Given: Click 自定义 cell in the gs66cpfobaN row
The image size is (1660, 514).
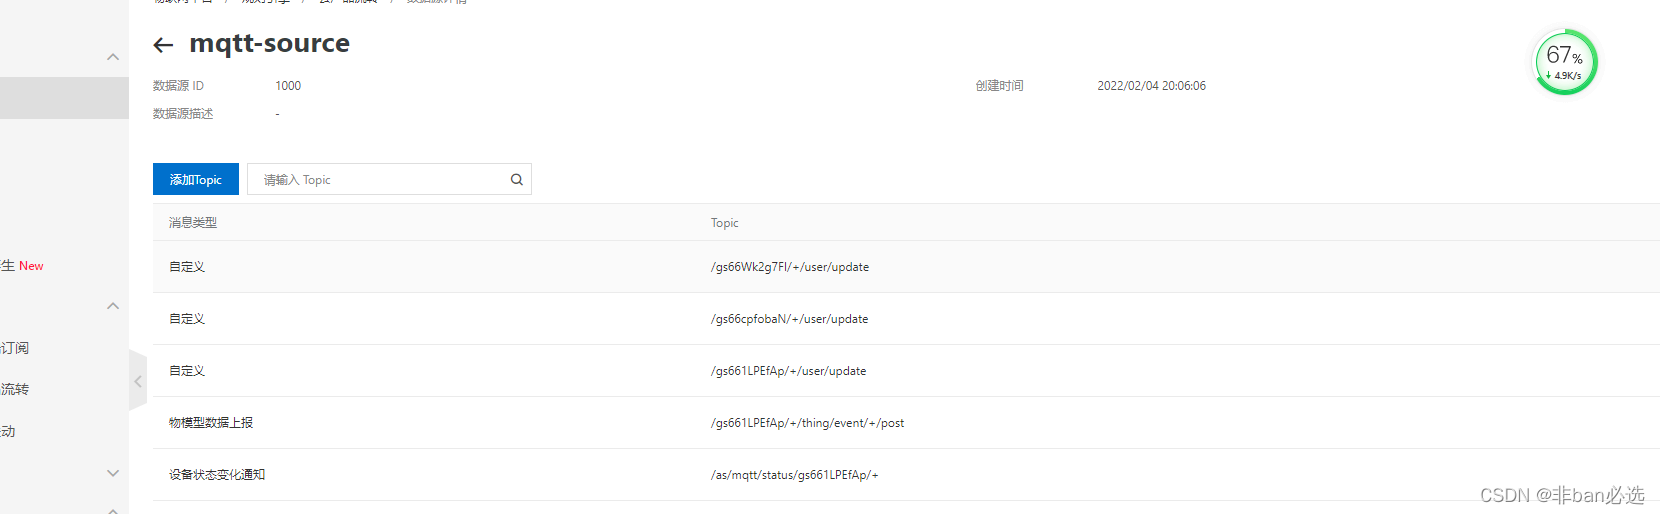Looking at the screenshot, I should click(x=187, y=319).
